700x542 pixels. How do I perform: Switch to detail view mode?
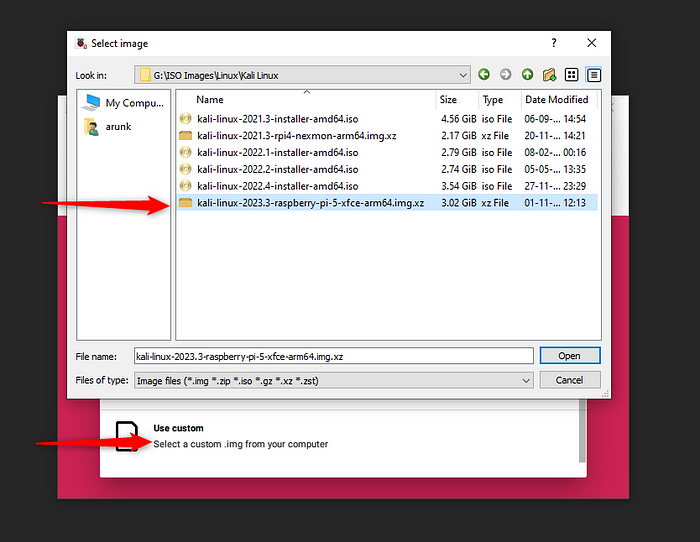pyautogui.click(x=594, y=75)
